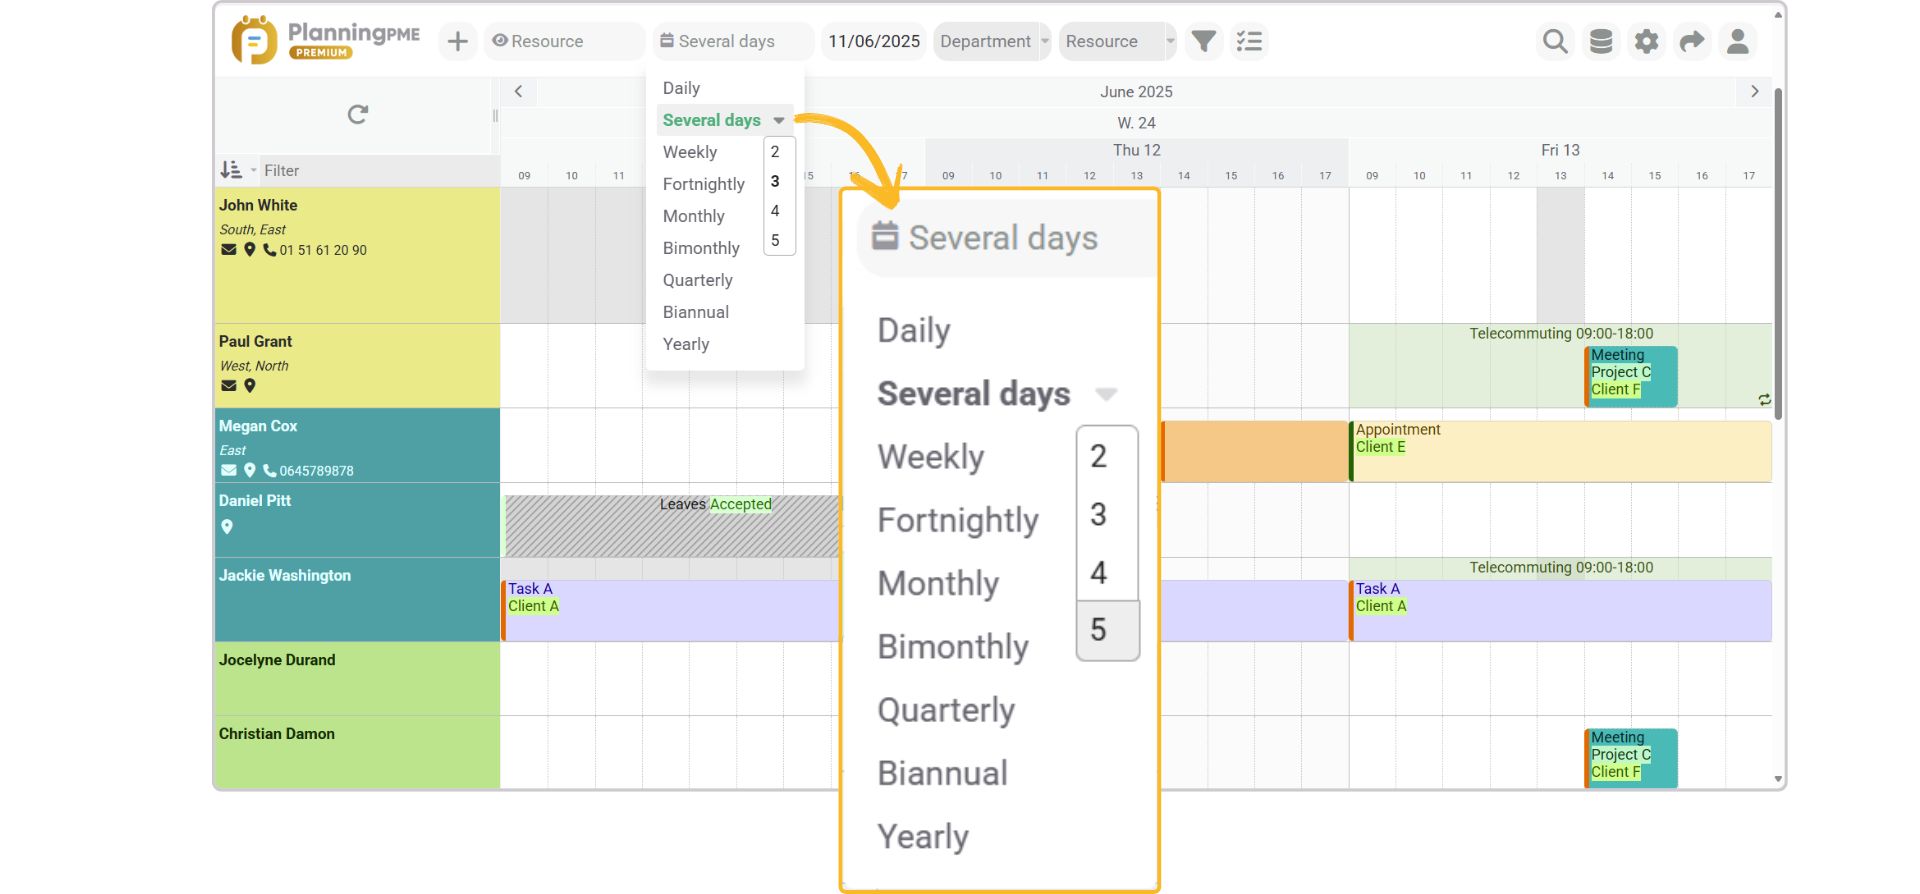Open the settings gear icon
Viewport: 1920px width, 894px height.
1646,41
